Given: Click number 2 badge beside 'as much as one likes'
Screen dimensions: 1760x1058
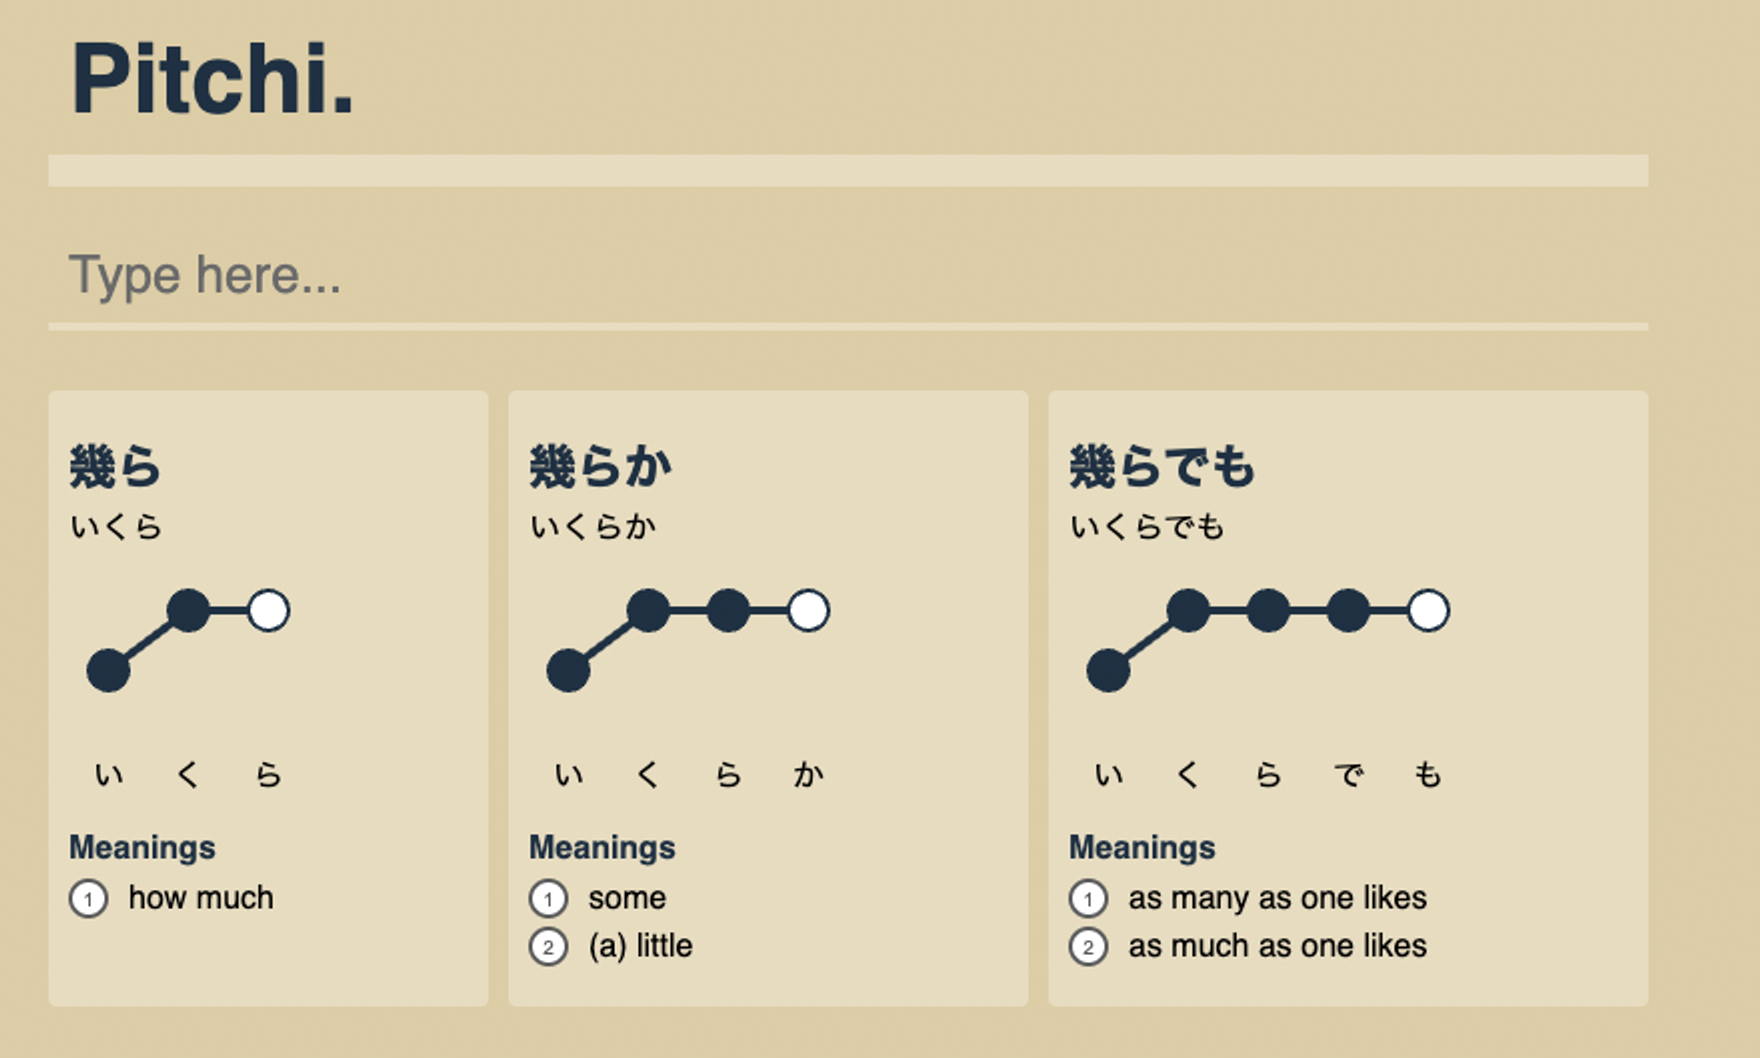Looking at the screenshot, I should pyautogui.click(x=1088, y=946).
